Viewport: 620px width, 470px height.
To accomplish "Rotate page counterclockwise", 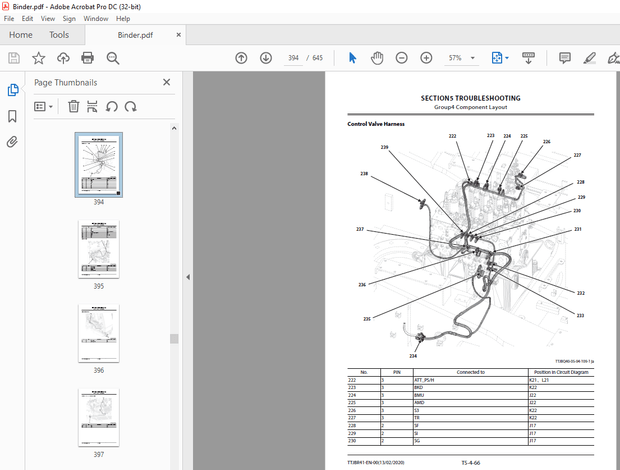I will 112,106.
